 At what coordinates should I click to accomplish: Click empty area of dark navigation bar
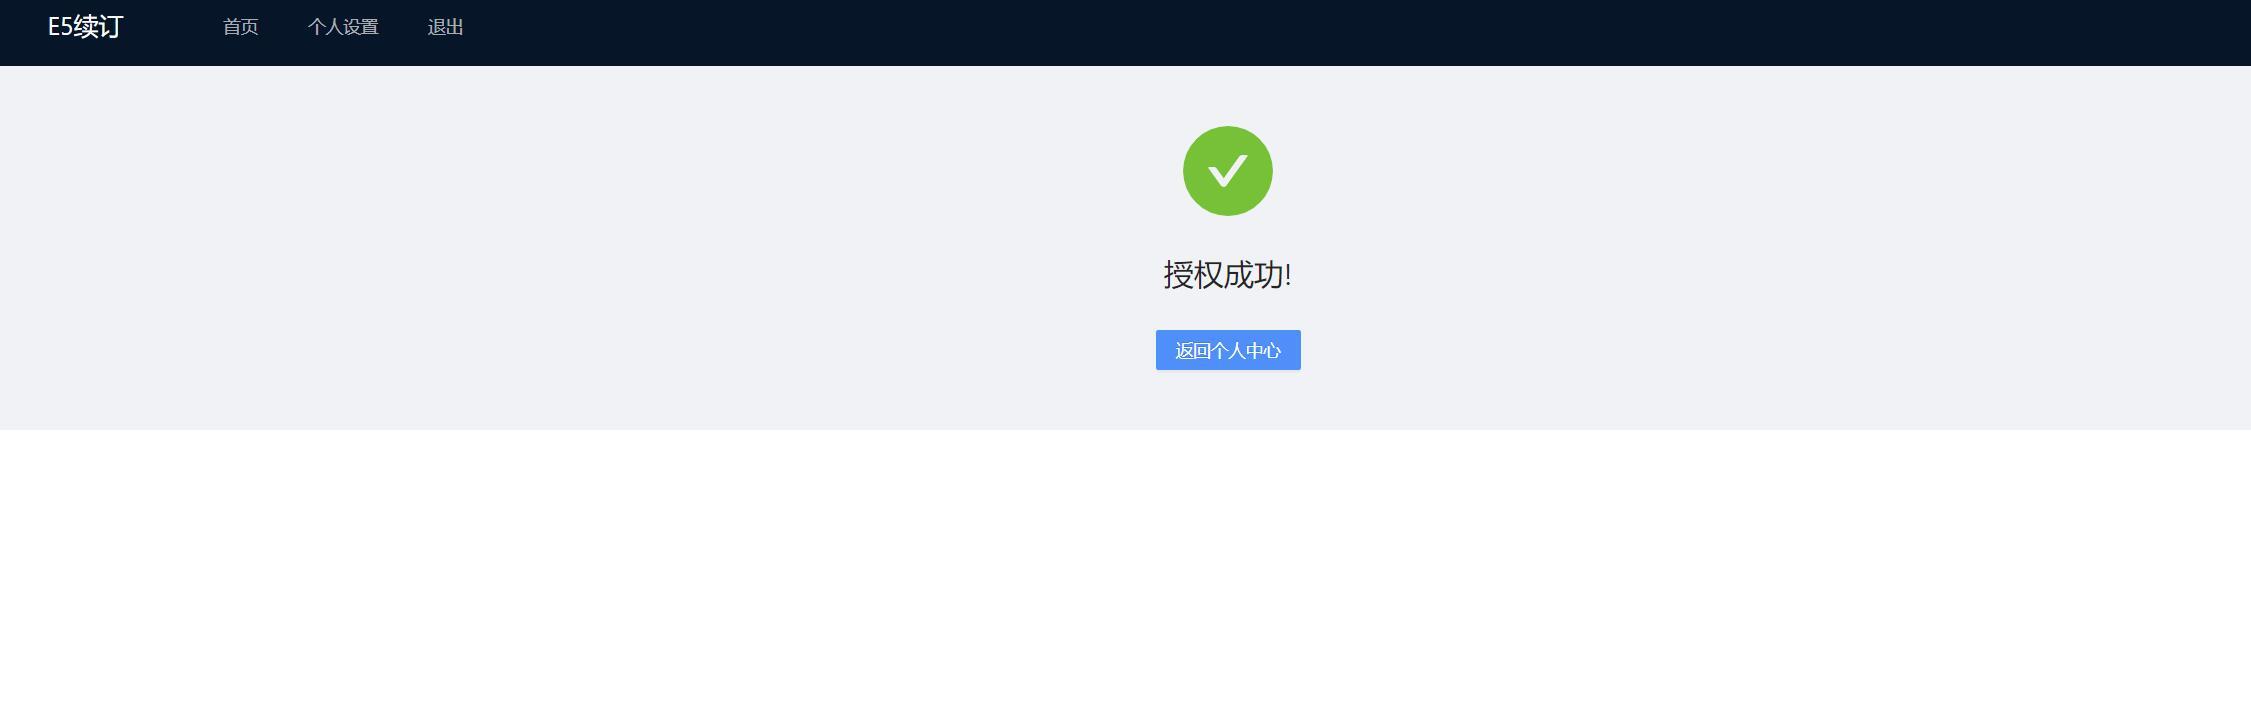(x=1300, y=32)
